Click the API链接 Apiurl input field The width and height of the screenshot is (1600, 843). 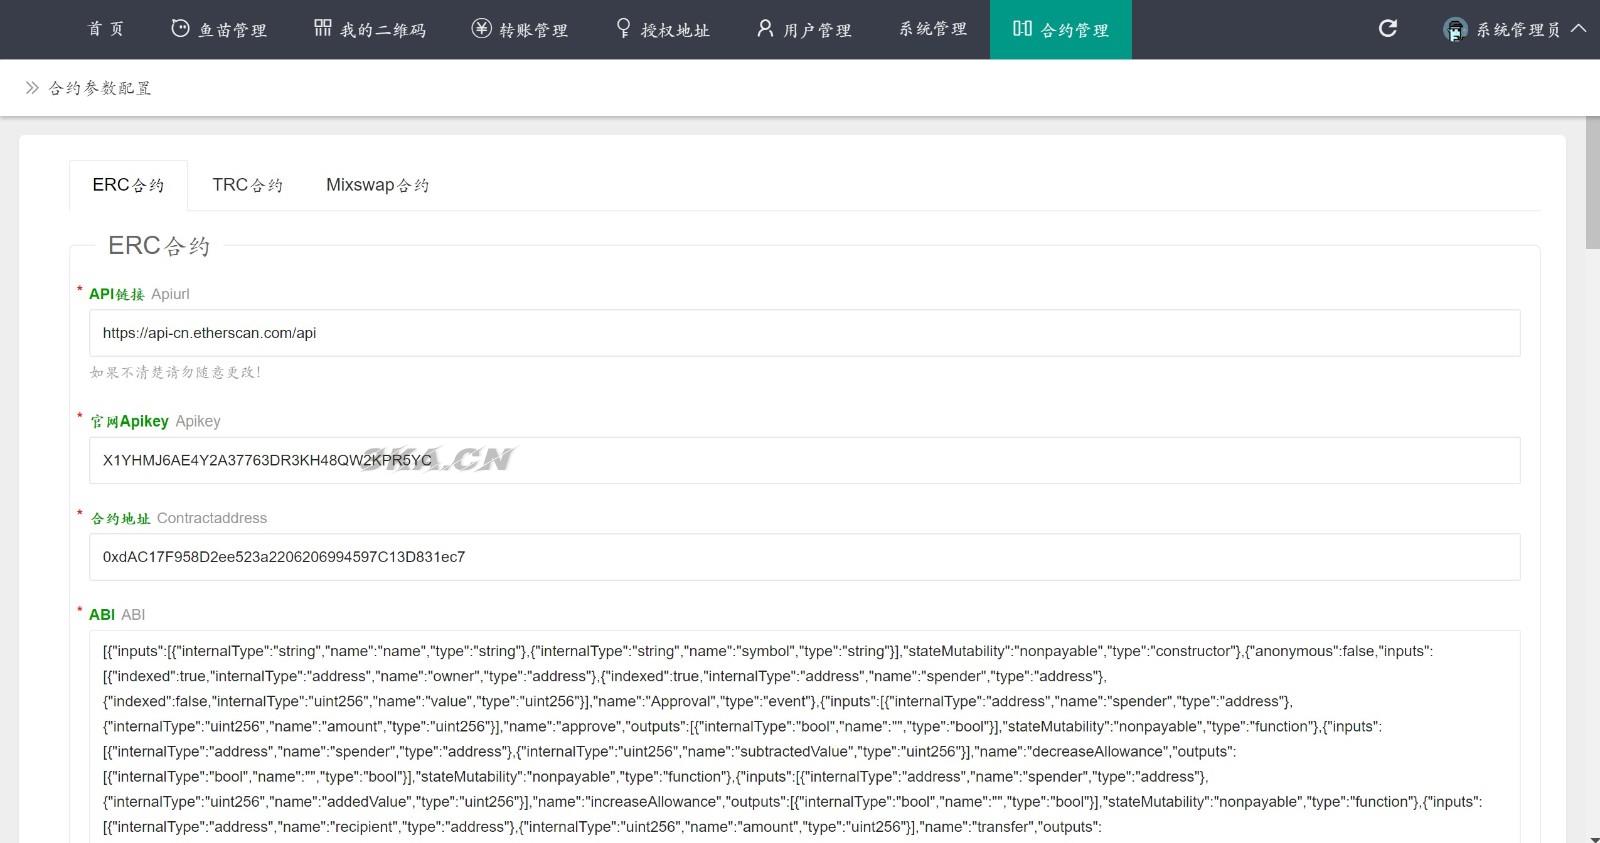[x=804, y=333]
